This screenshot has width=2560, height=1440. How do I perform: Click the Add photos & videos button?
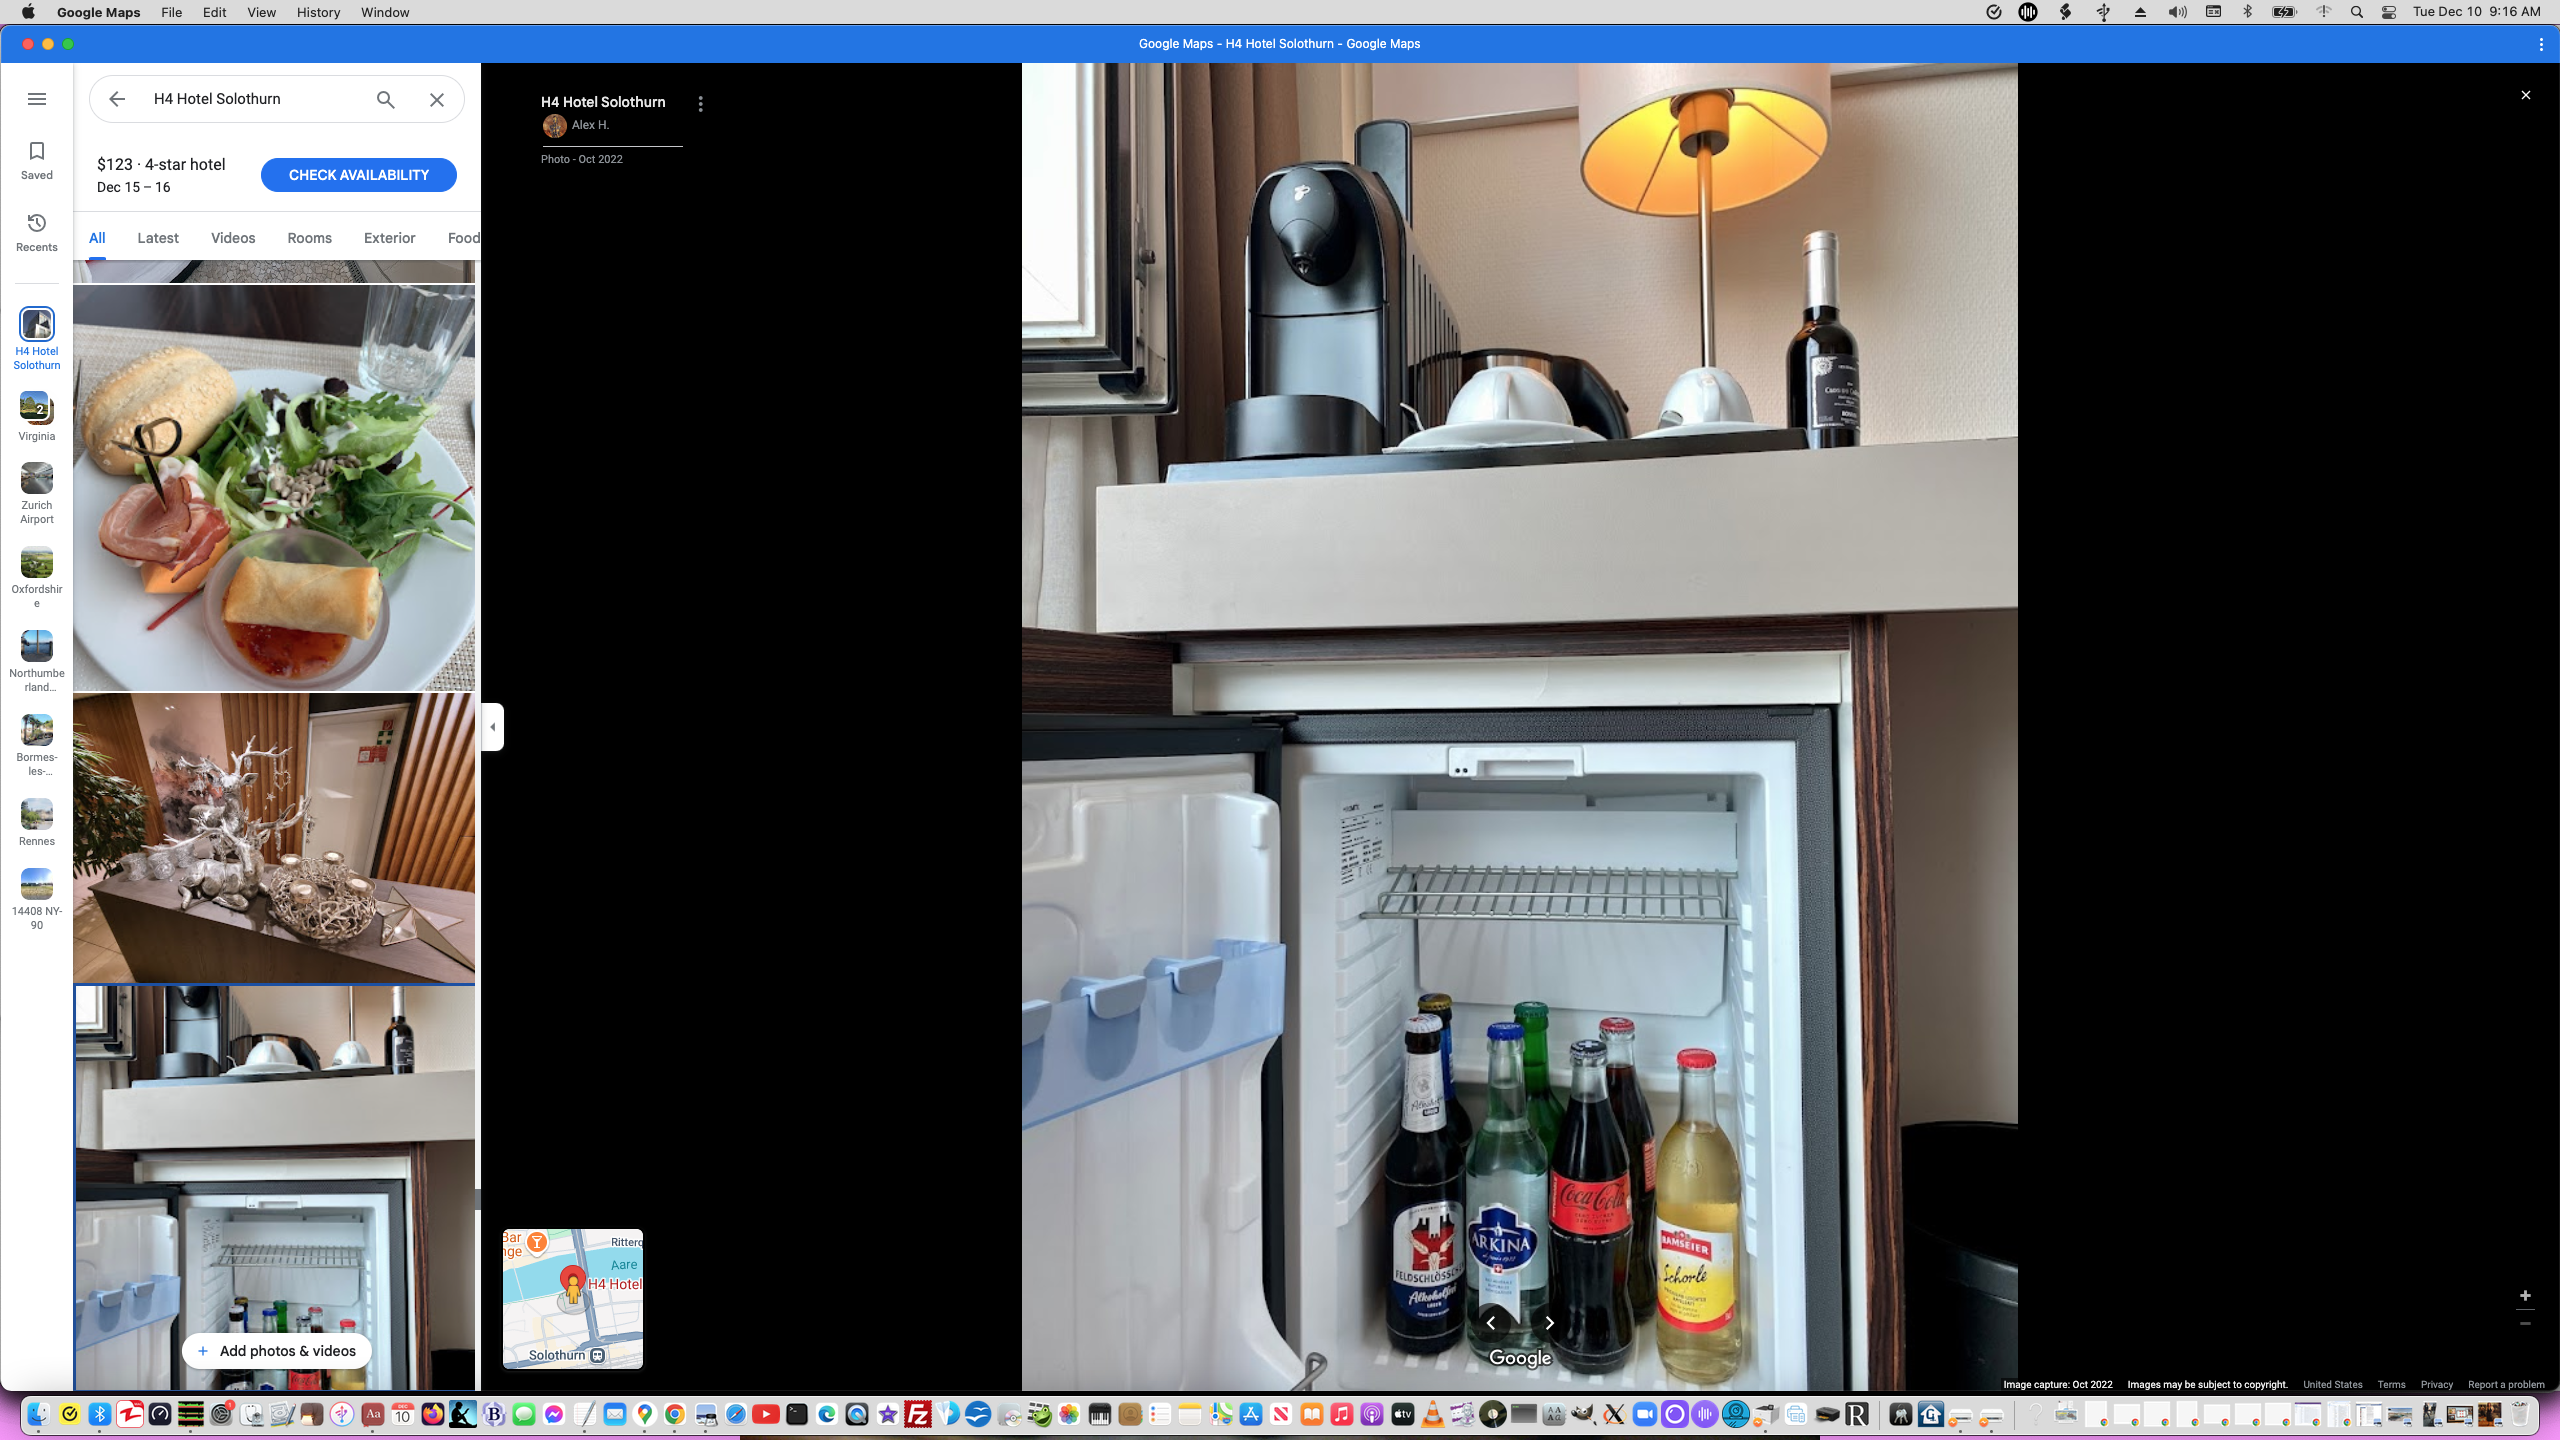point(276,1350)
